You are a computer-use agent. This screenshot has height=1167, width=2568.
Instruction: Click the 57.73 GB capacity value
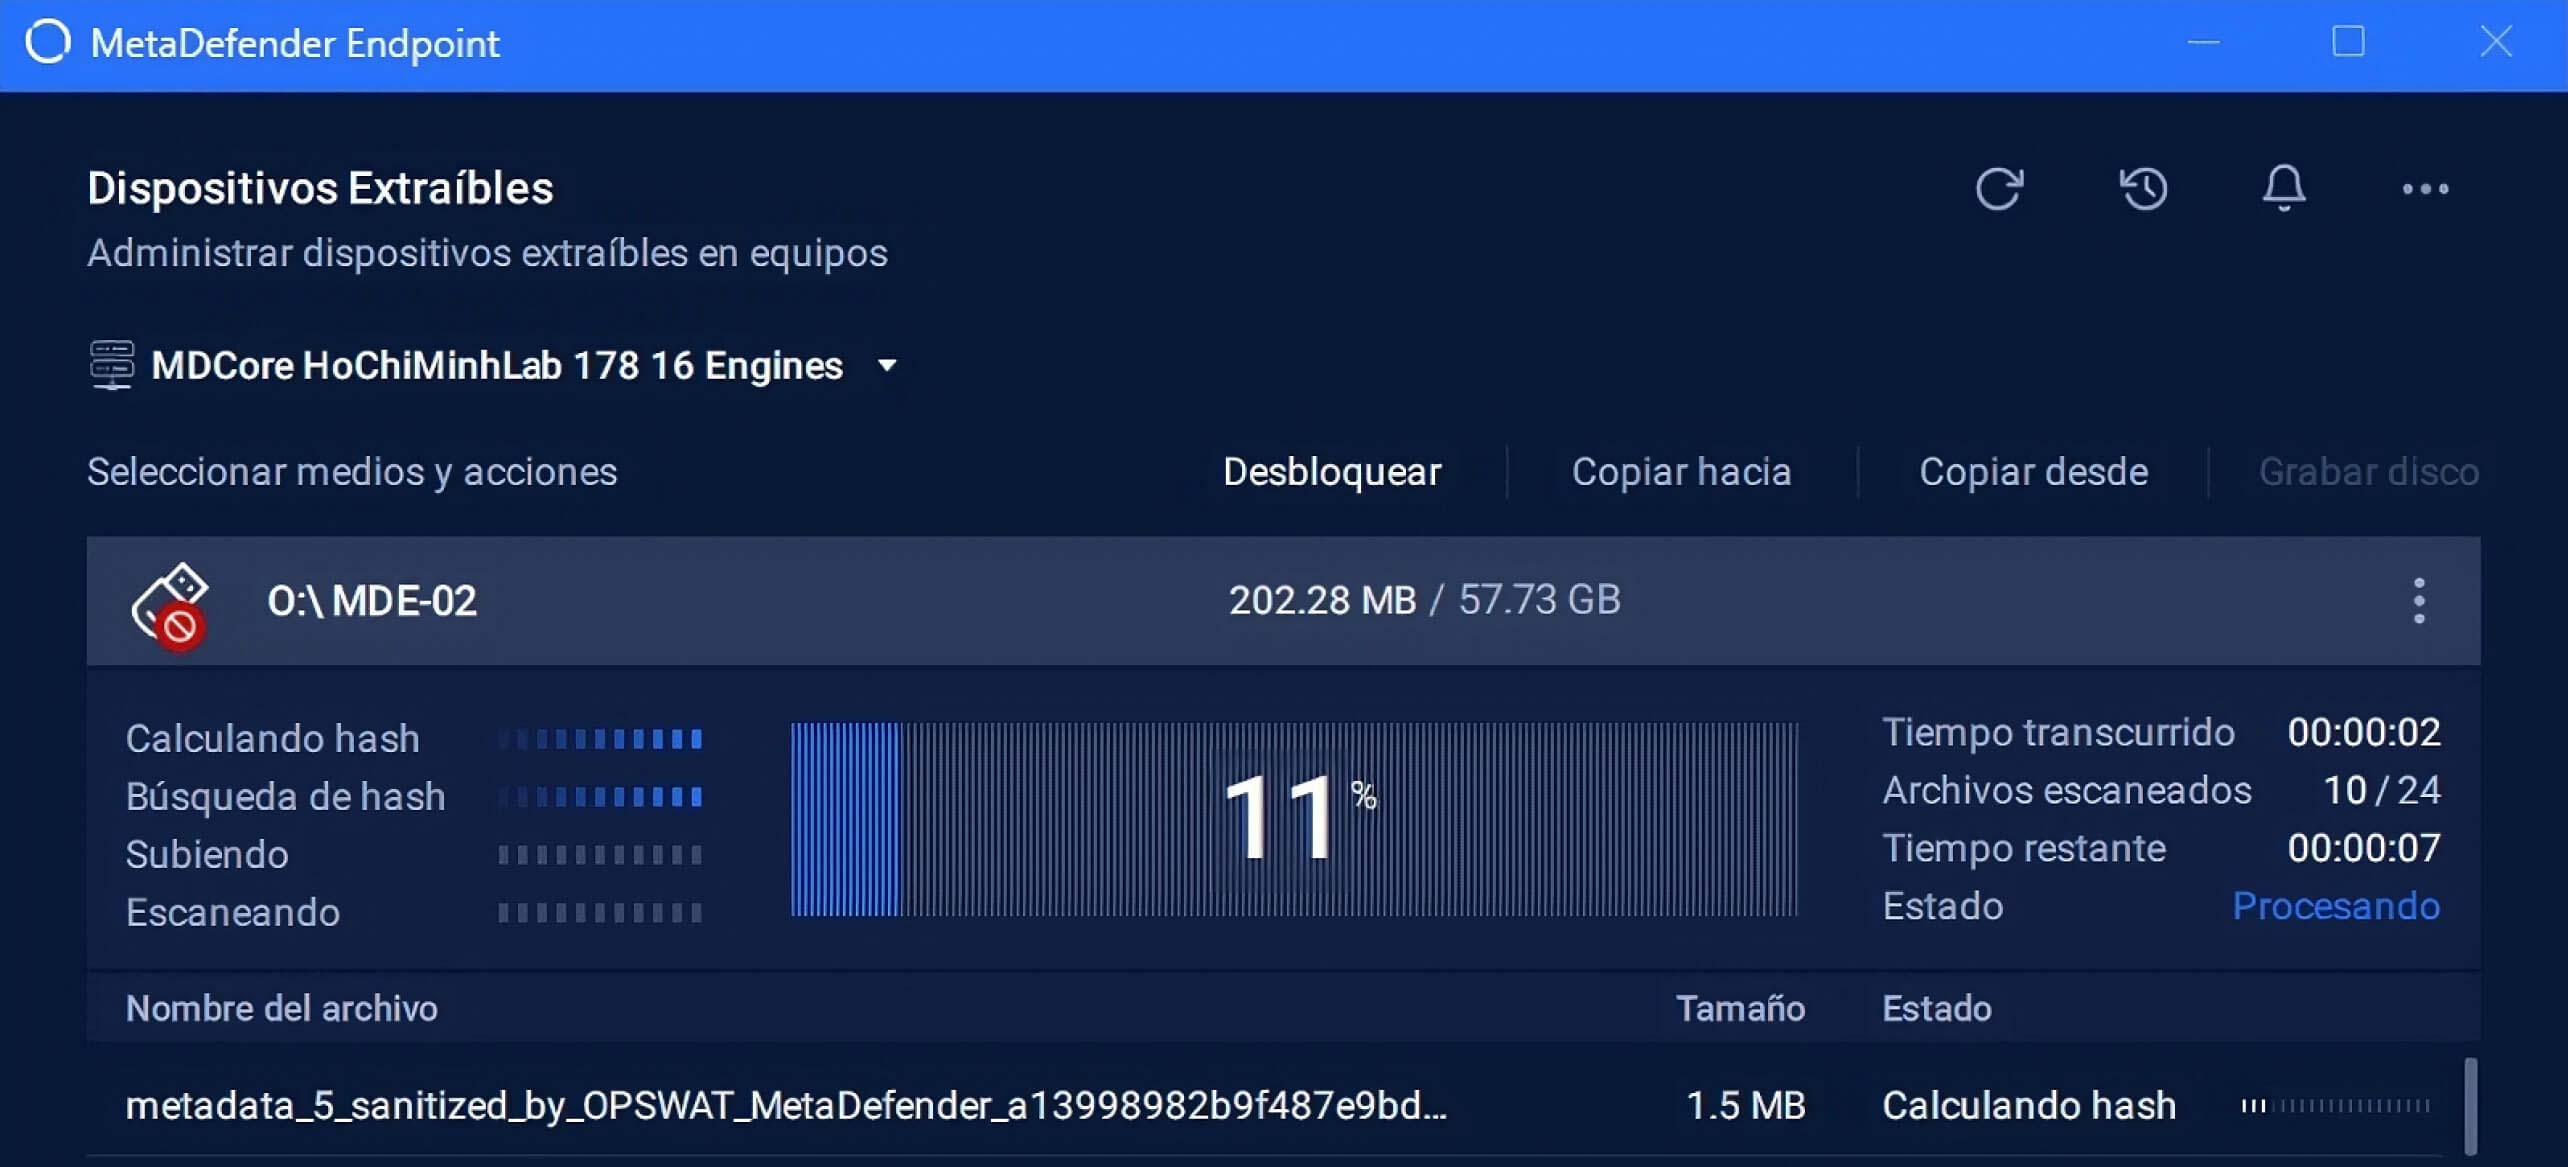[1539, 600]
